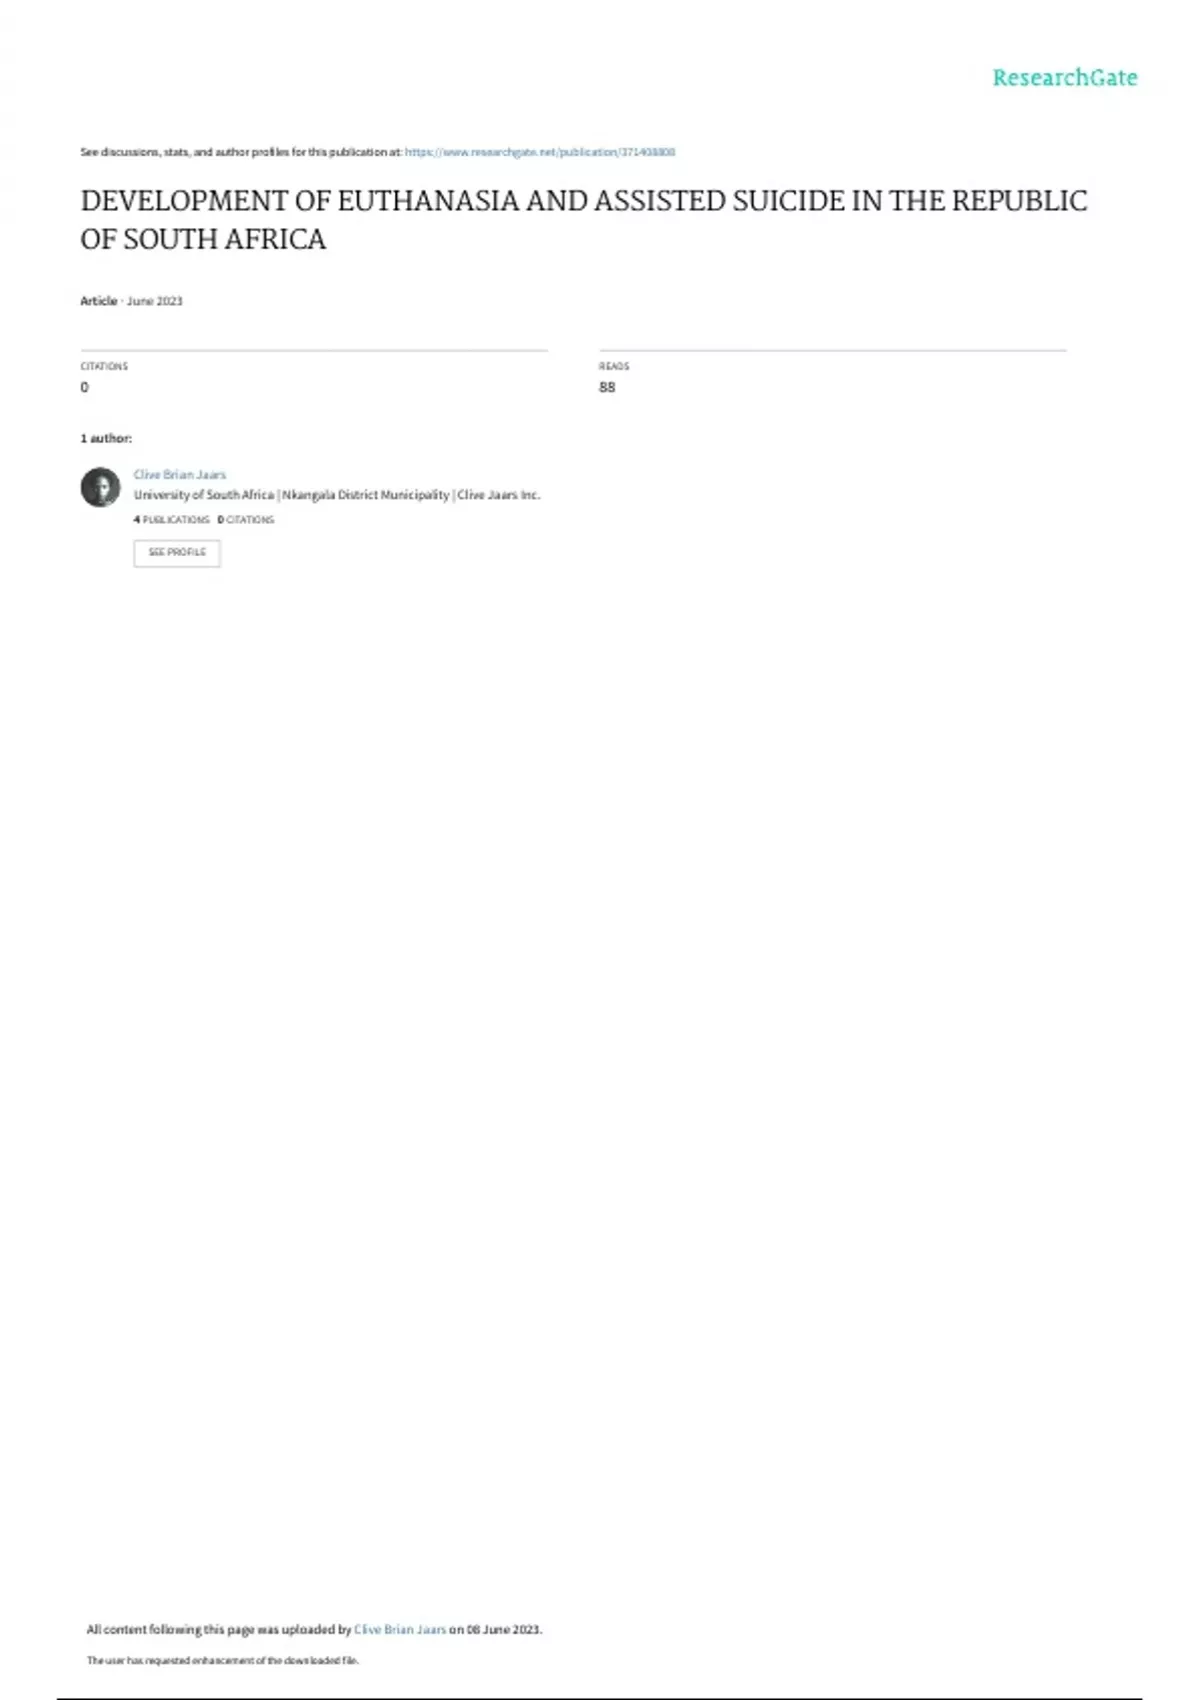Viewport: 1200px width, 1700px height.
Task: Click the READS stat label
Action: pos(614,366)
